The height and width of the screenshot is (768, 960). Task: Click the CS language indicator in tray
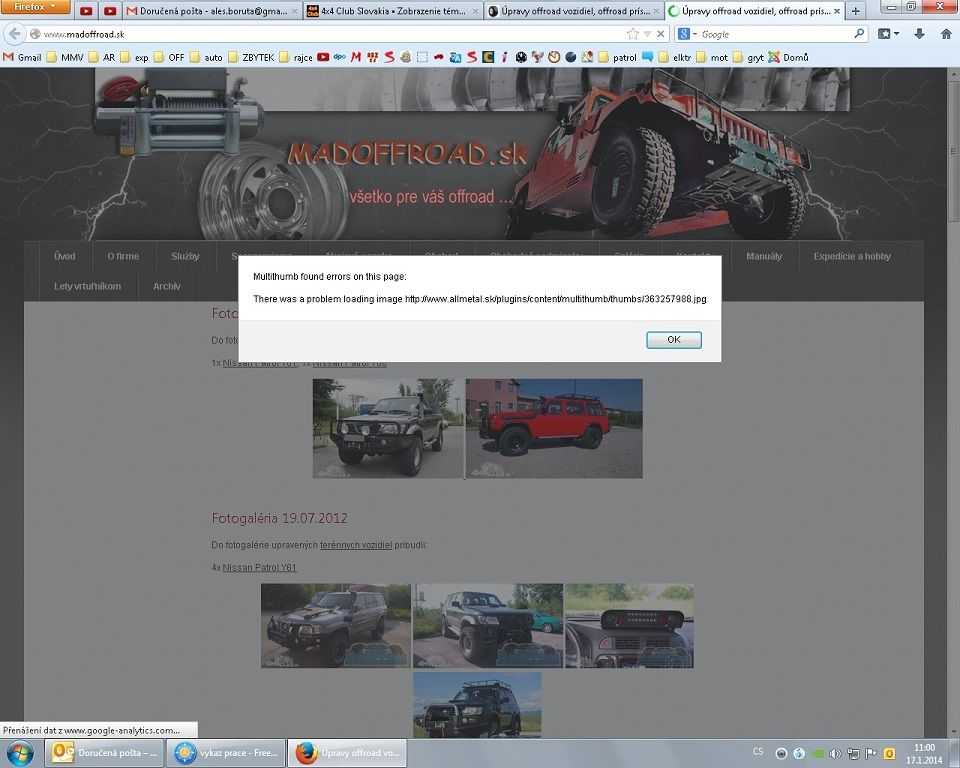(x=758, y=751)
